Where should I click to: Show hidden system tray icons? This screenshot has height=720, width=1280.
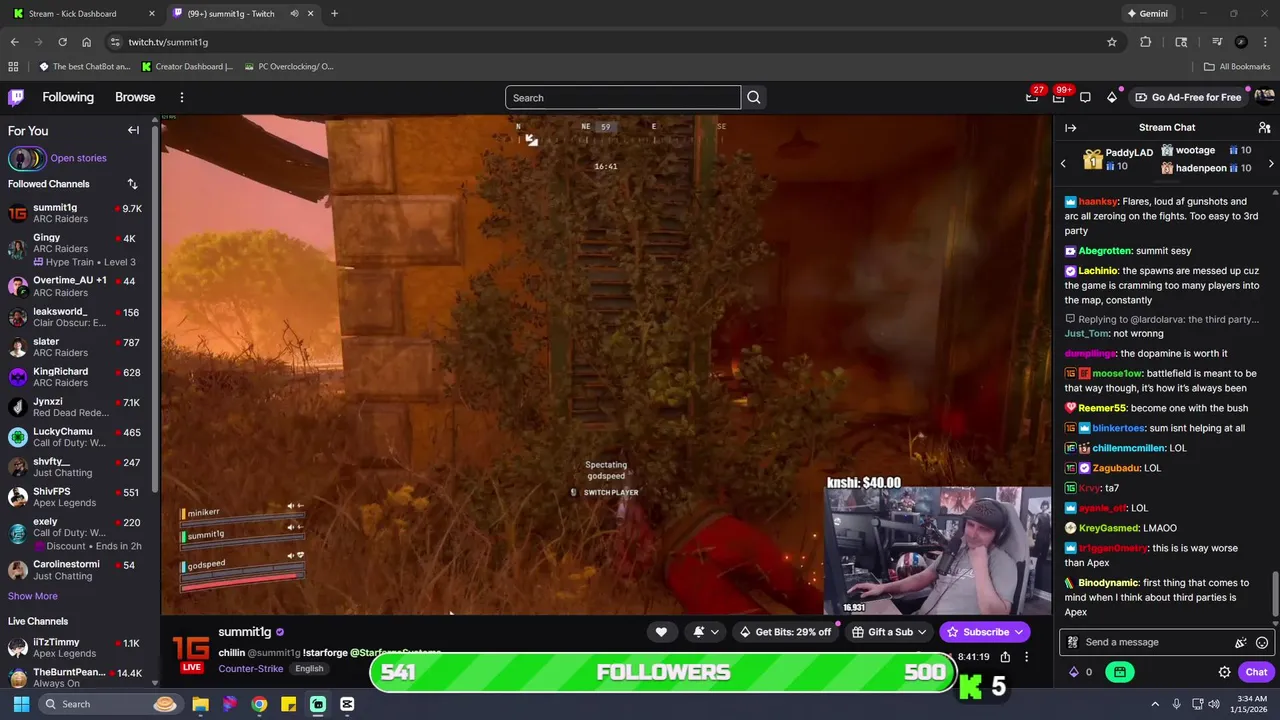tap(1155, 704)
